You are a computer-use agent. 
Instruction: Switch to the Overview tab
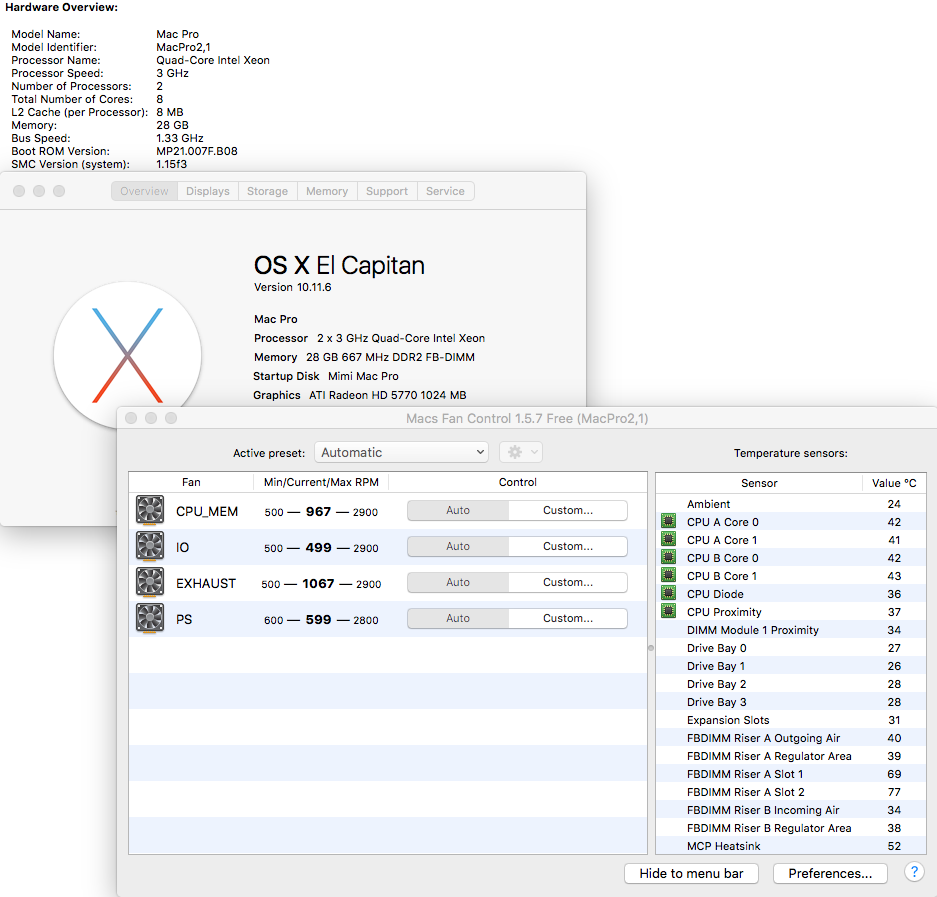(144, 191)
